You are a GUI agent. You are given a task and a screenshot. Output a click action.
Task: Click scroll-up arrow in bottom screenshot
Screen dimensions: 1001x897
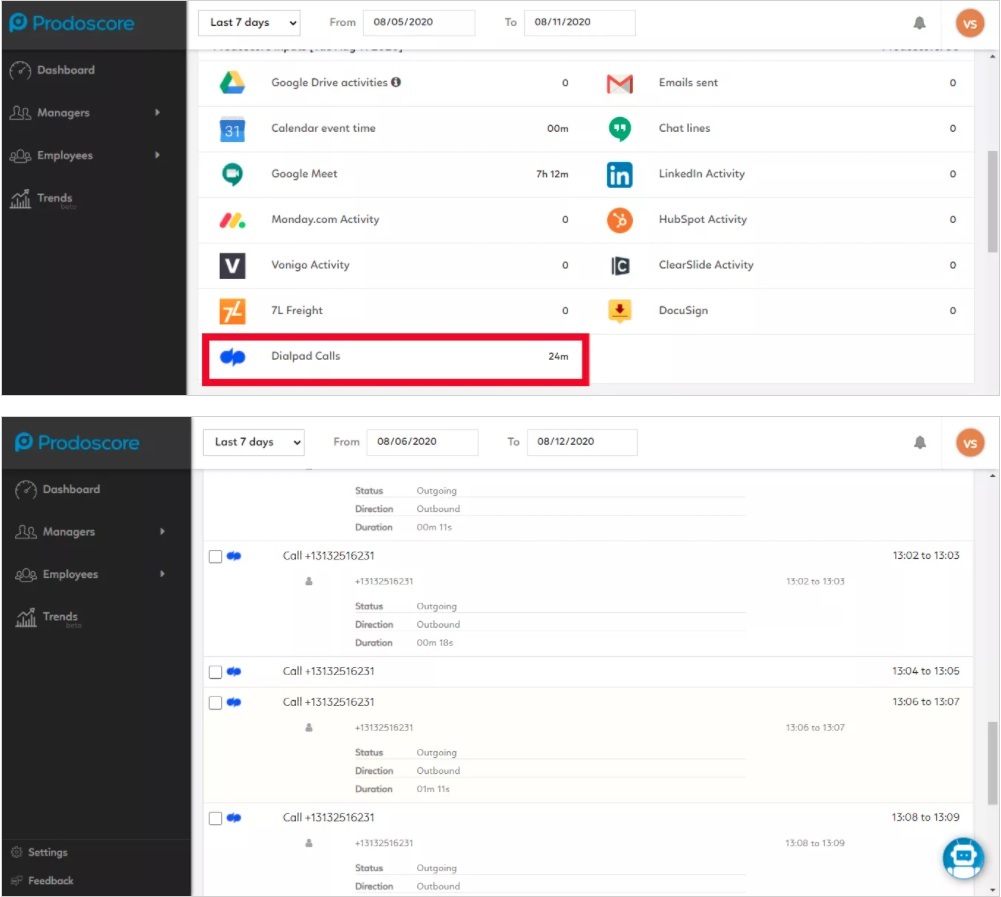(x=992, y=476)
